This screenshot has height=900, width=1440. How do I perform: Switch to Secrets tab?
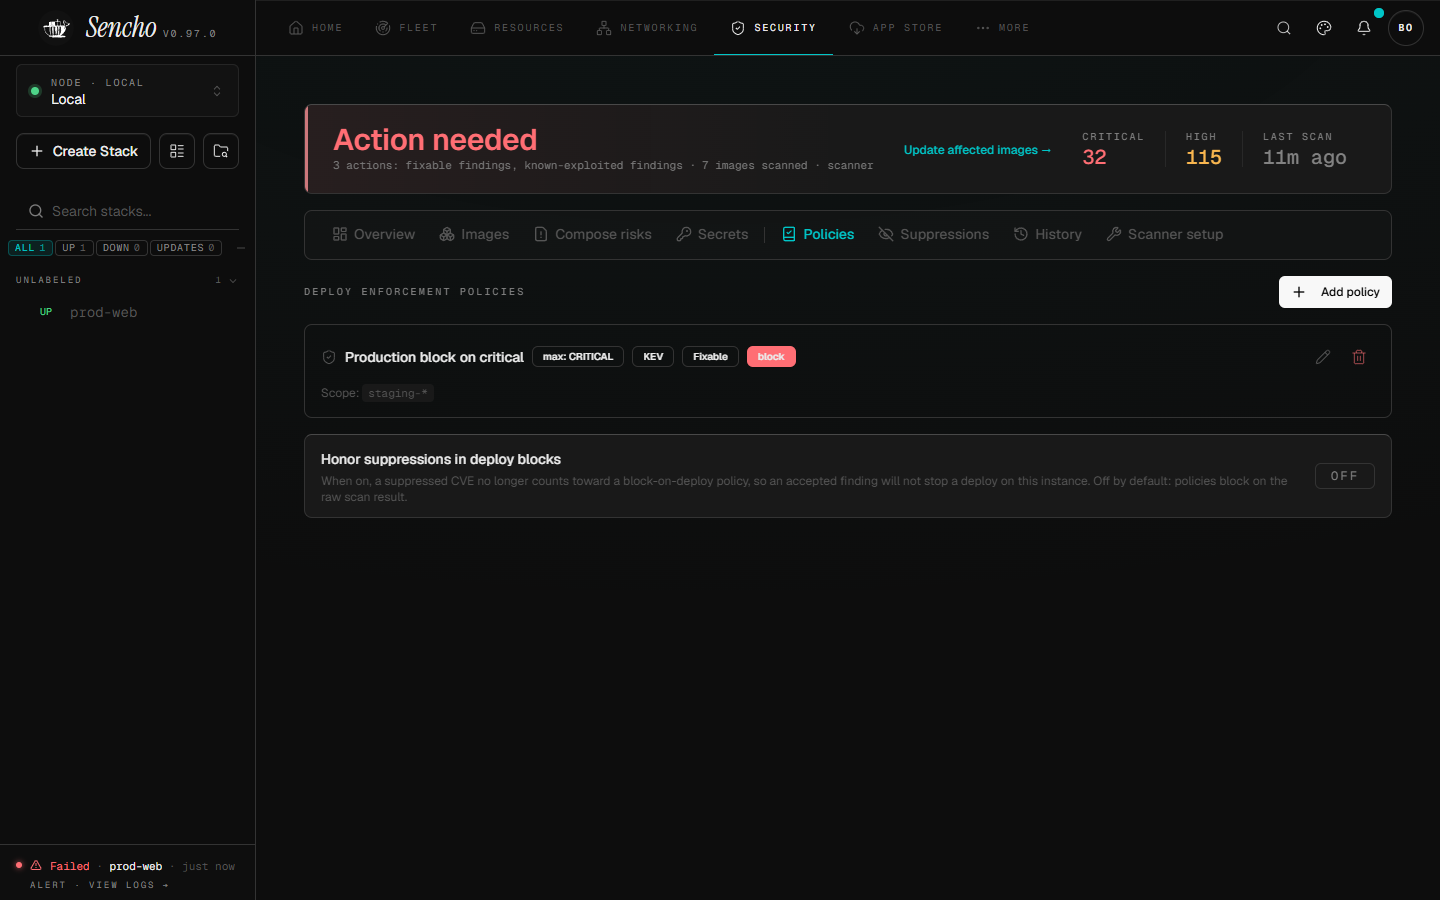(x=712, y=234)
